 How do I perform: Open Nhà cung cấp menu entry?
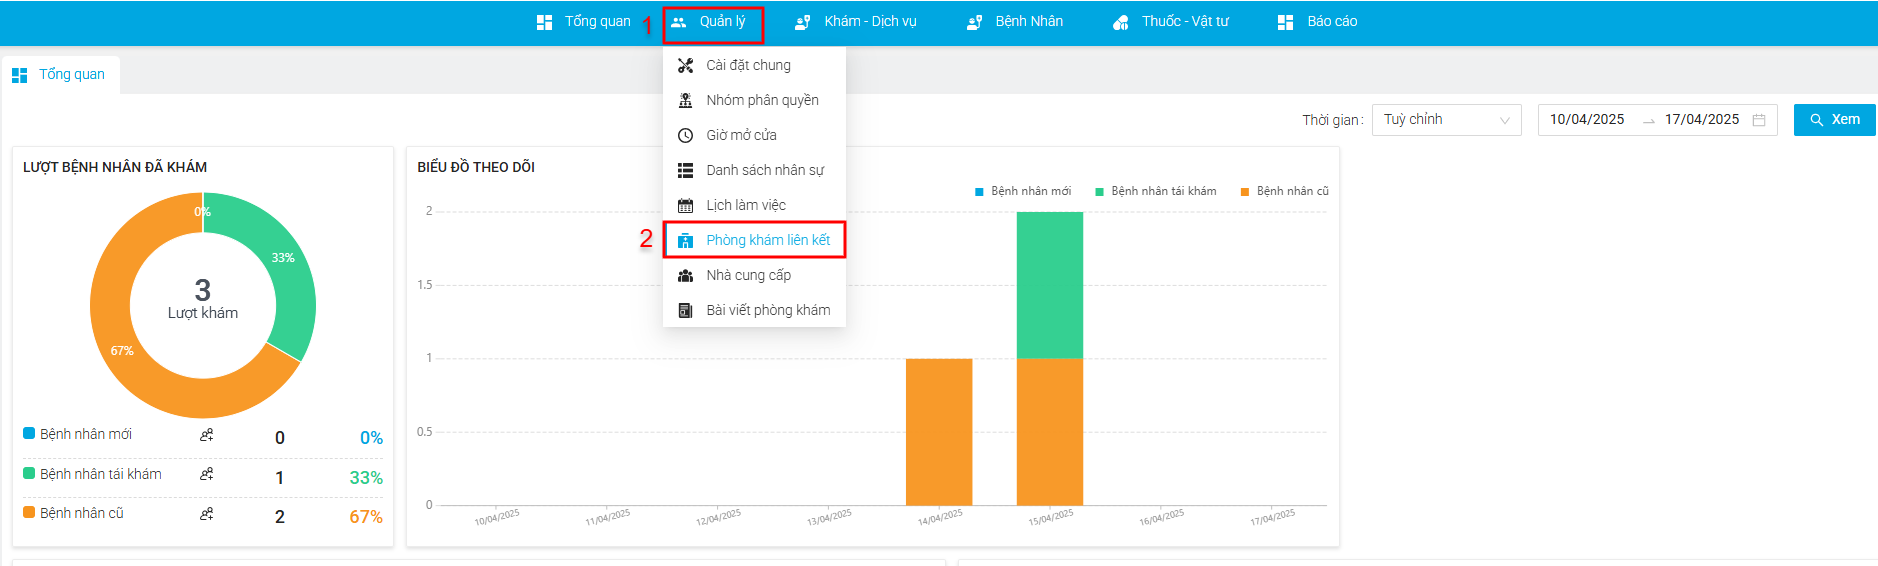click(x=754, y=275)
